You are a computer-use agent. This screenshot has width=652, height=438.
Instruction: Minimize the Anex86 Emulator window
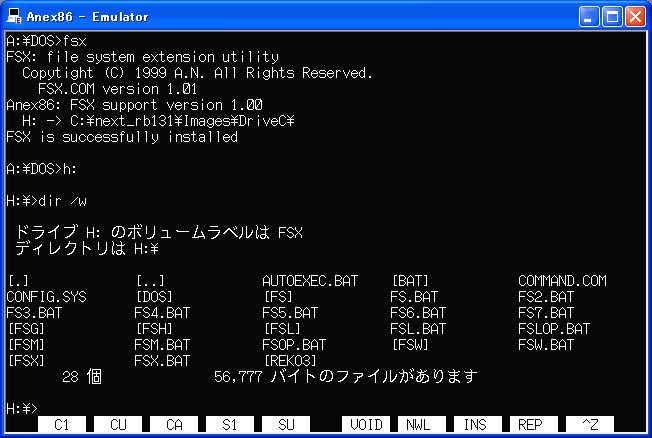[x=589, y=17]
